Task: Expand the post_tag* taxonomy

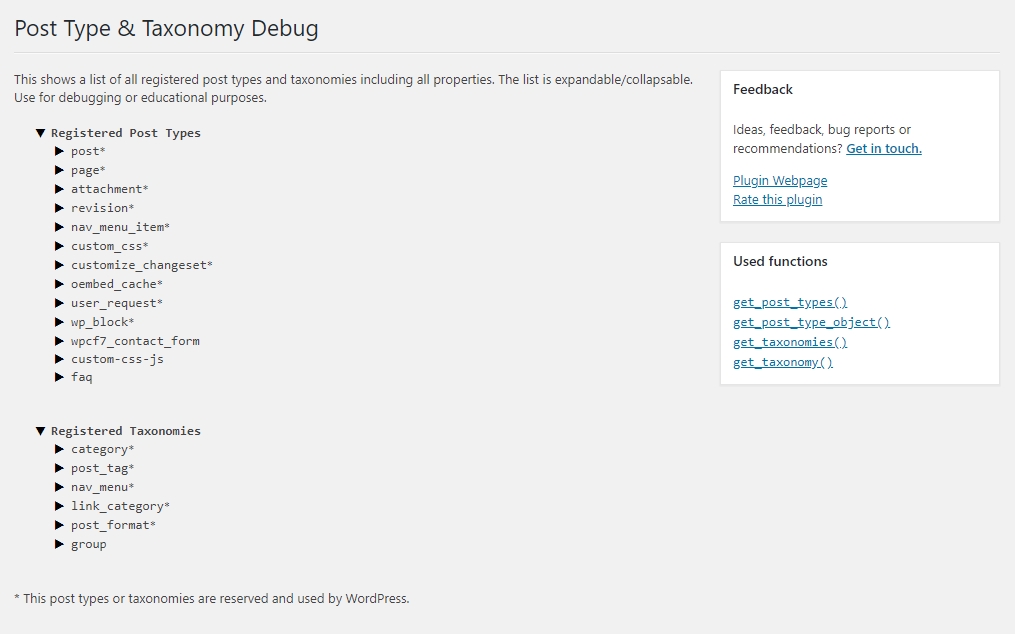Action: [60, 468]
